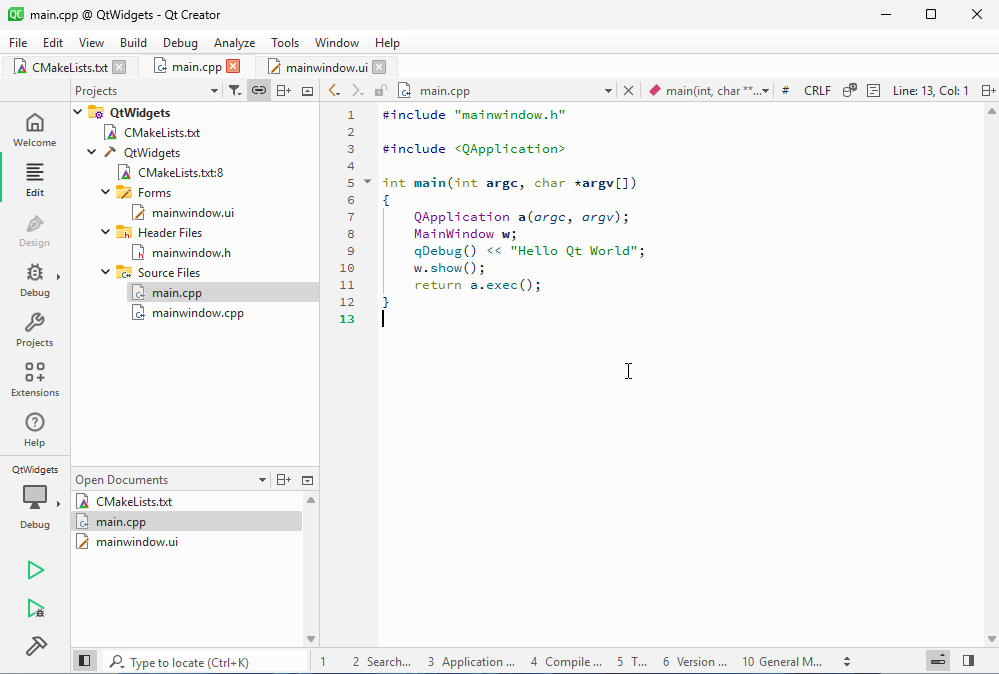Open Help mode with the question mark icon
The height and width of the screenshot is (674, 999).
pos(34,430)
